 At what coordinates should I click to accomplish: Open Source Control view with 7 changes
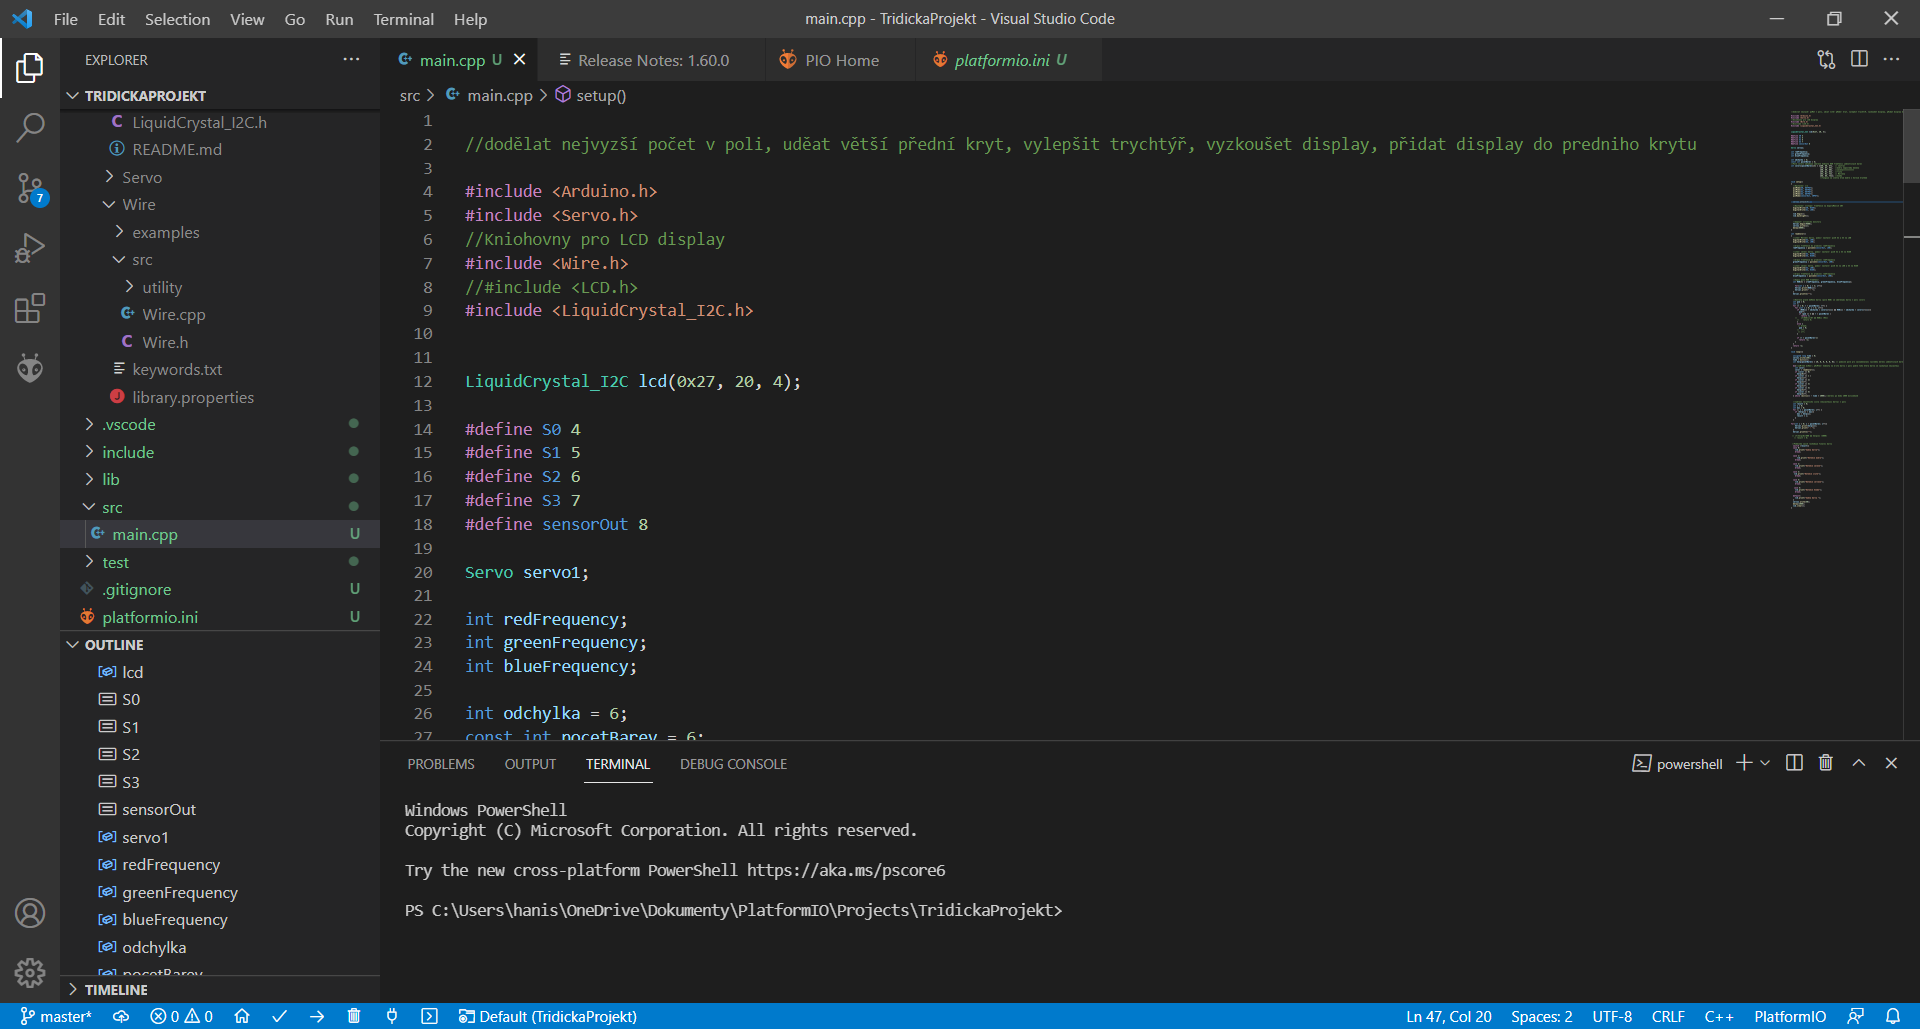31,188
